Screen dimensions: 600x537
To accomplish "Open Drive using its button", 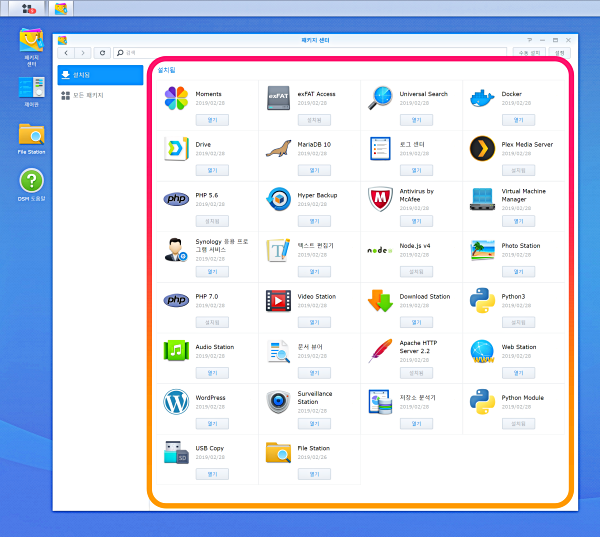I will tap(212, 170).
